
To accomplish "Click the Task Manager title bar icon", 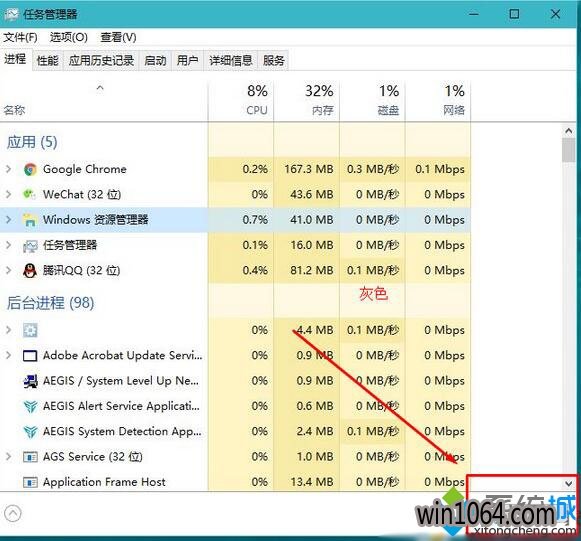I will (11, 14).
